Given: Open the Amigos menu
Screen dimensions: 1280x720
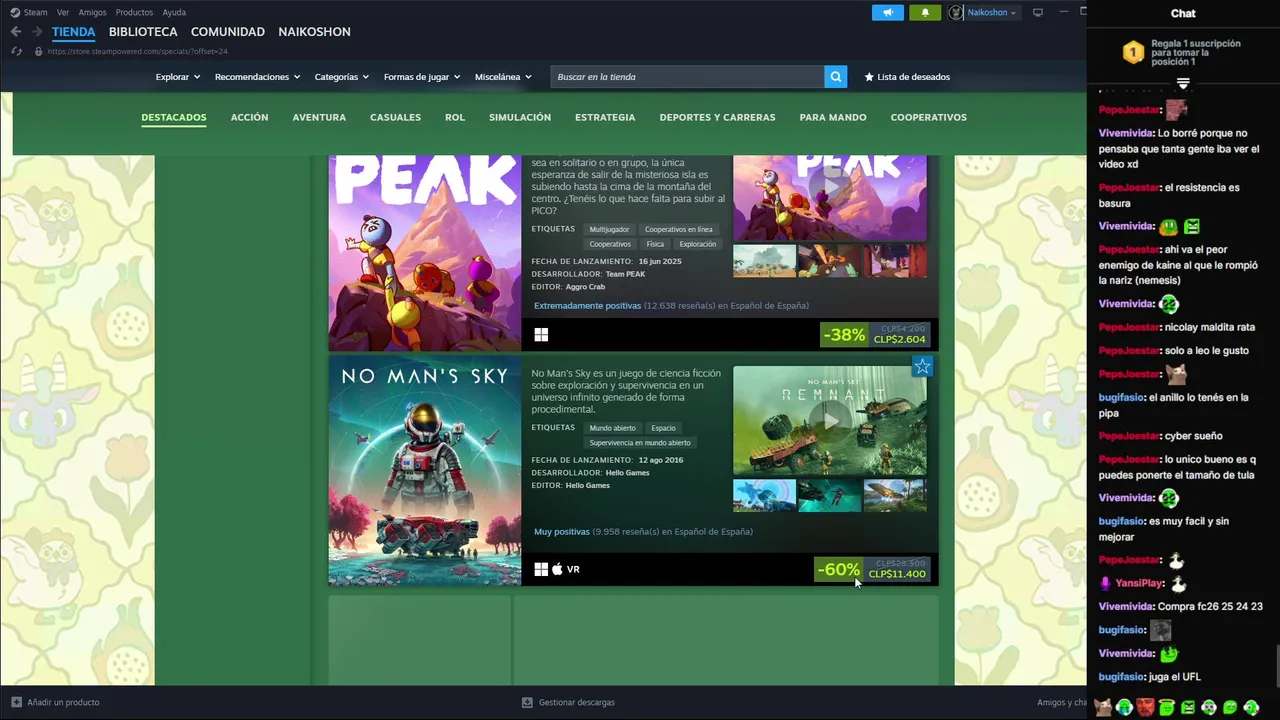Looking at the screenshot, I should [92, 12].
